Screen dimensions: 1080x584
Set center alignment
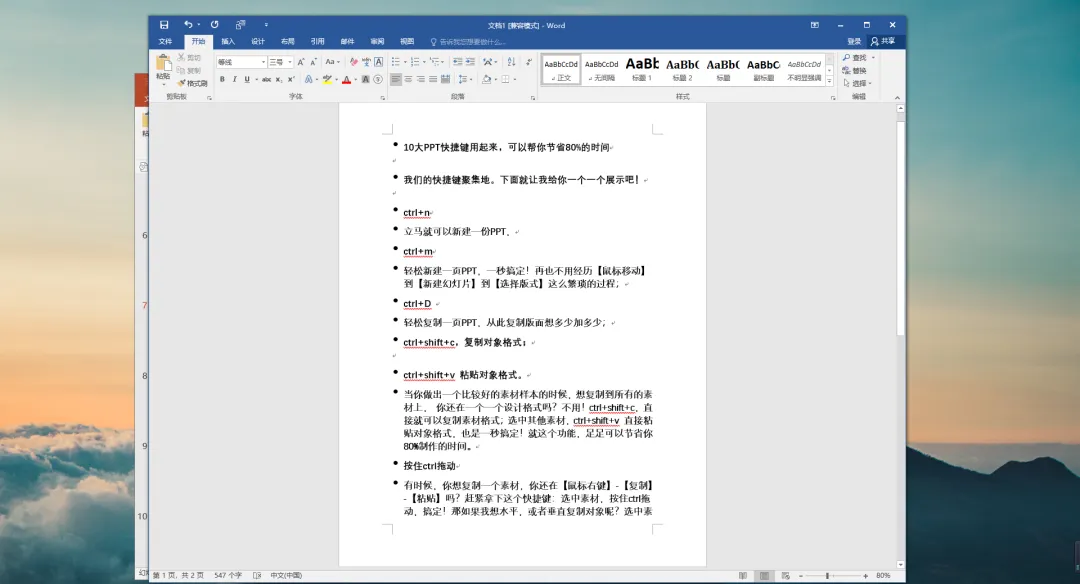[408, 80]
